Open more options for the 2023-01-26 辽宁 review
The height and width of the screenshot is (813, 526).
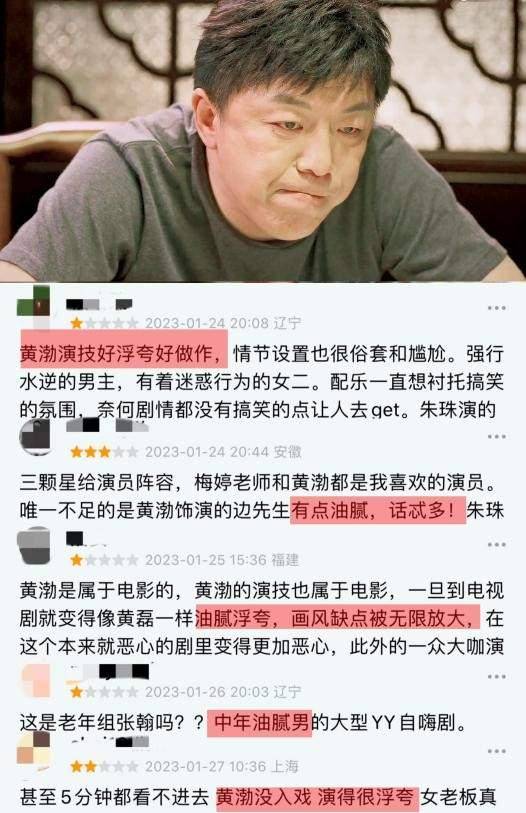point(496,677)
